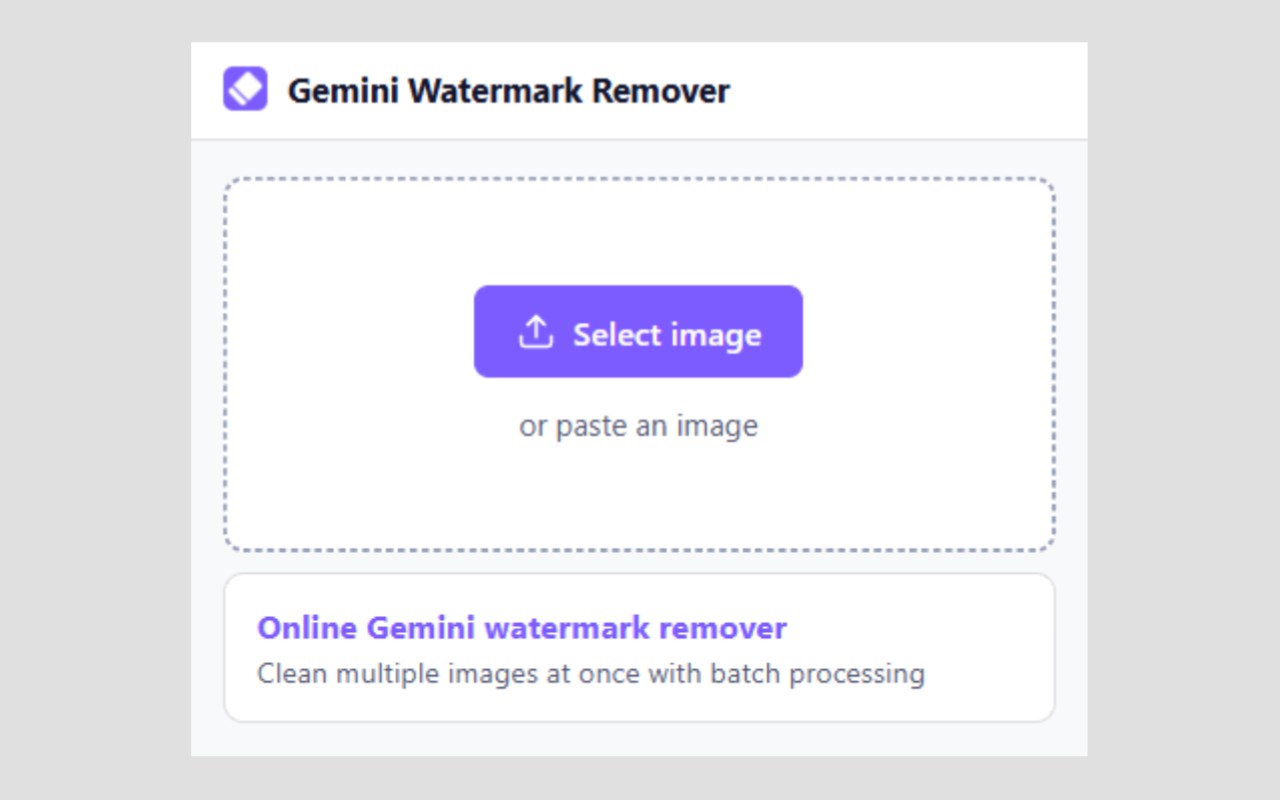The width and height of the screenshot is (1280, 800).
Task: Click the batch processing description text
Action: pyautogui.click(x=591, y=673)
